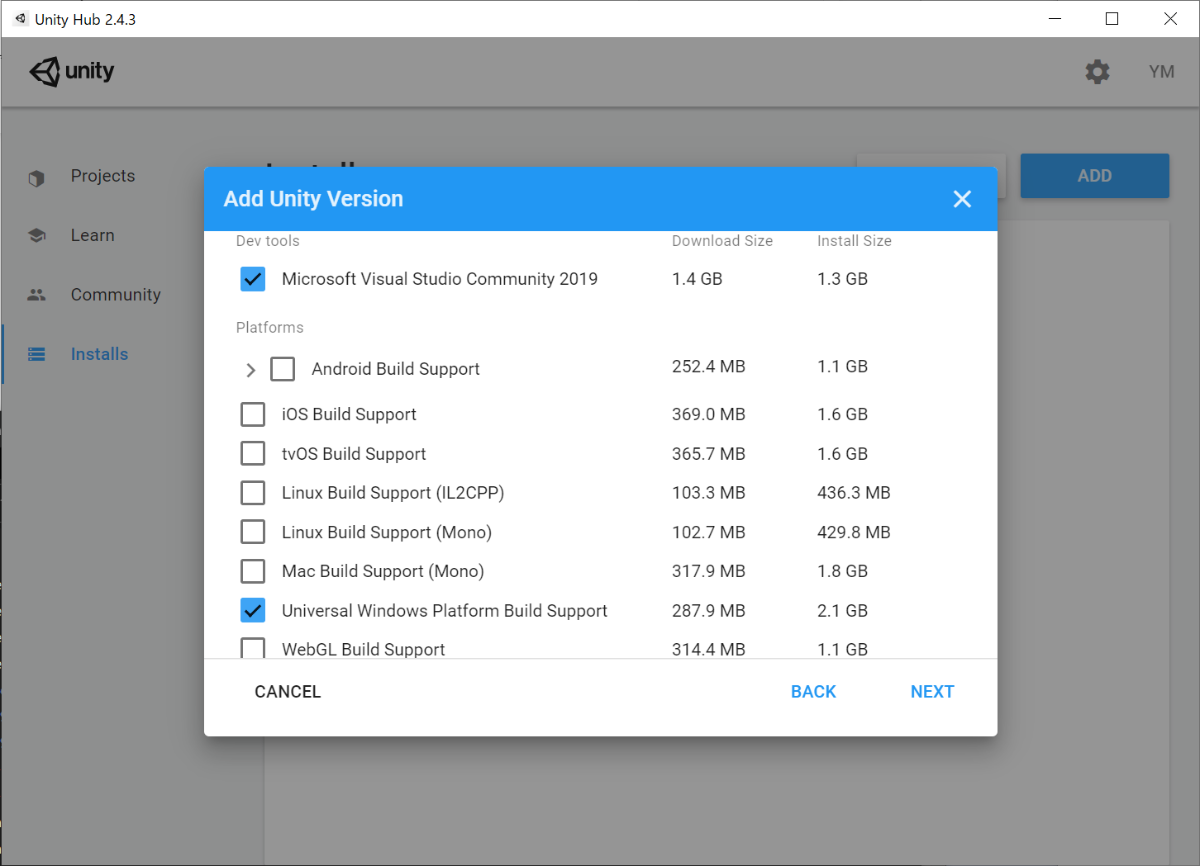The image size is (1200, 866).
Task: Click the 317.9 MB Mac download size
Action: click(709, 571)
